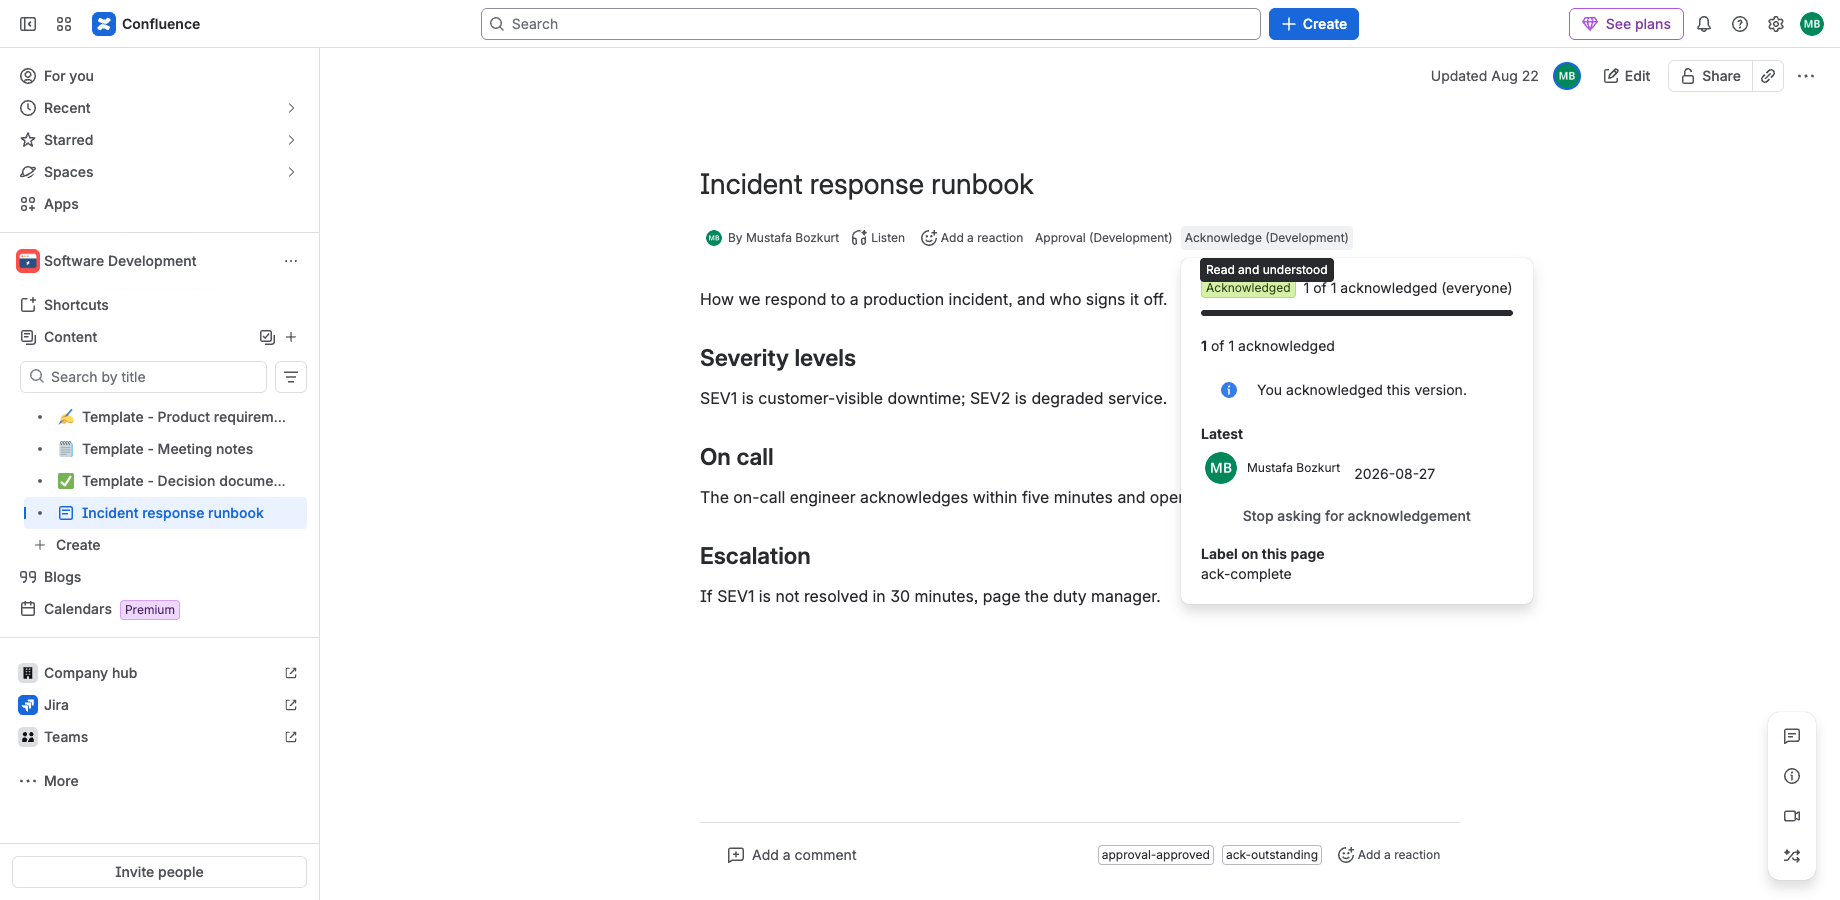Select Incident response runbook in the tree
This screenshot has width=1840, height=900.
click(x=165, y=513)
